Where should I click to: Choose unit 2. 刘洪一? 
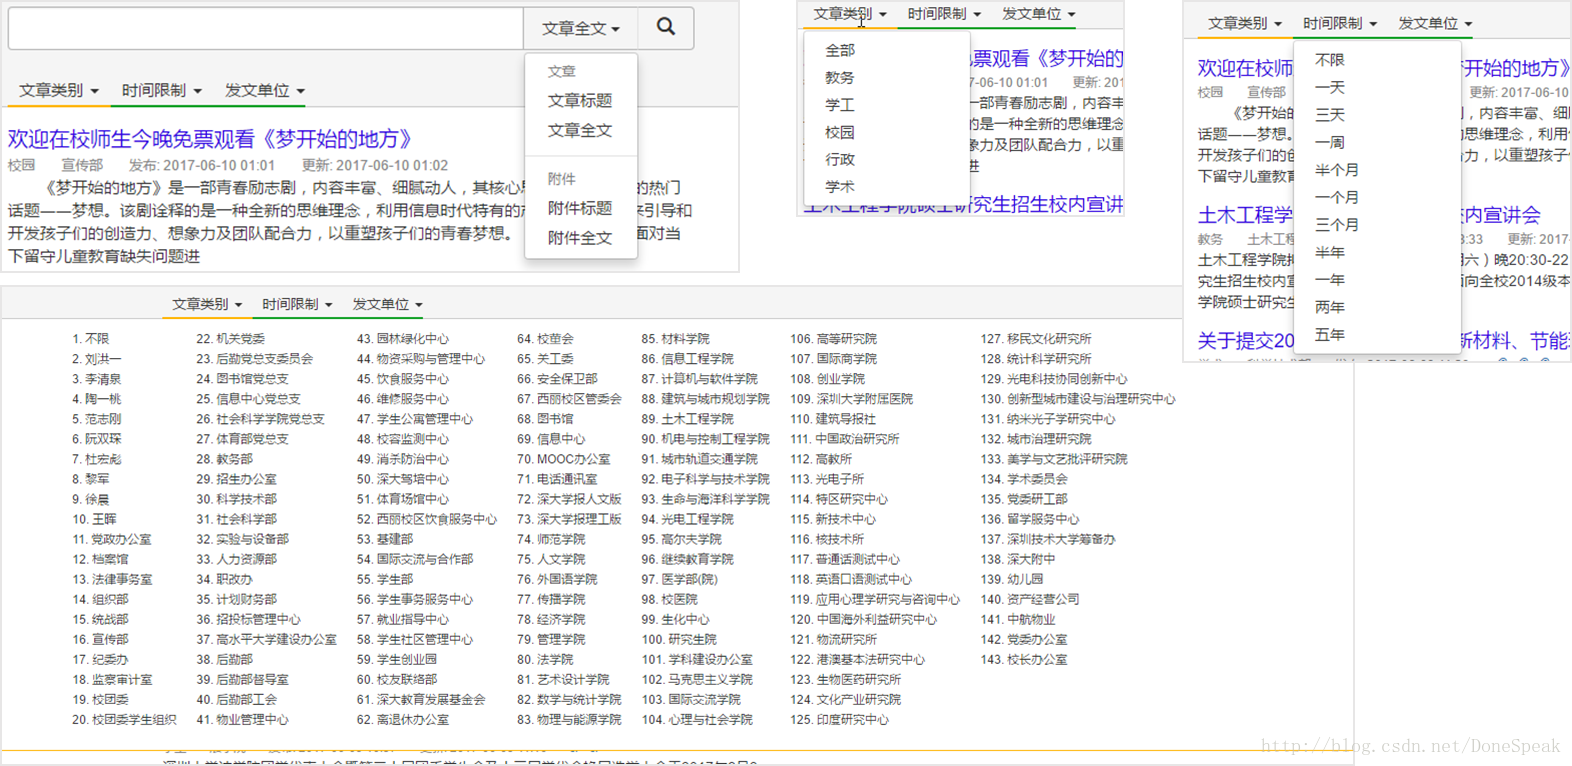pyautogui.click(x=97, y=359)
